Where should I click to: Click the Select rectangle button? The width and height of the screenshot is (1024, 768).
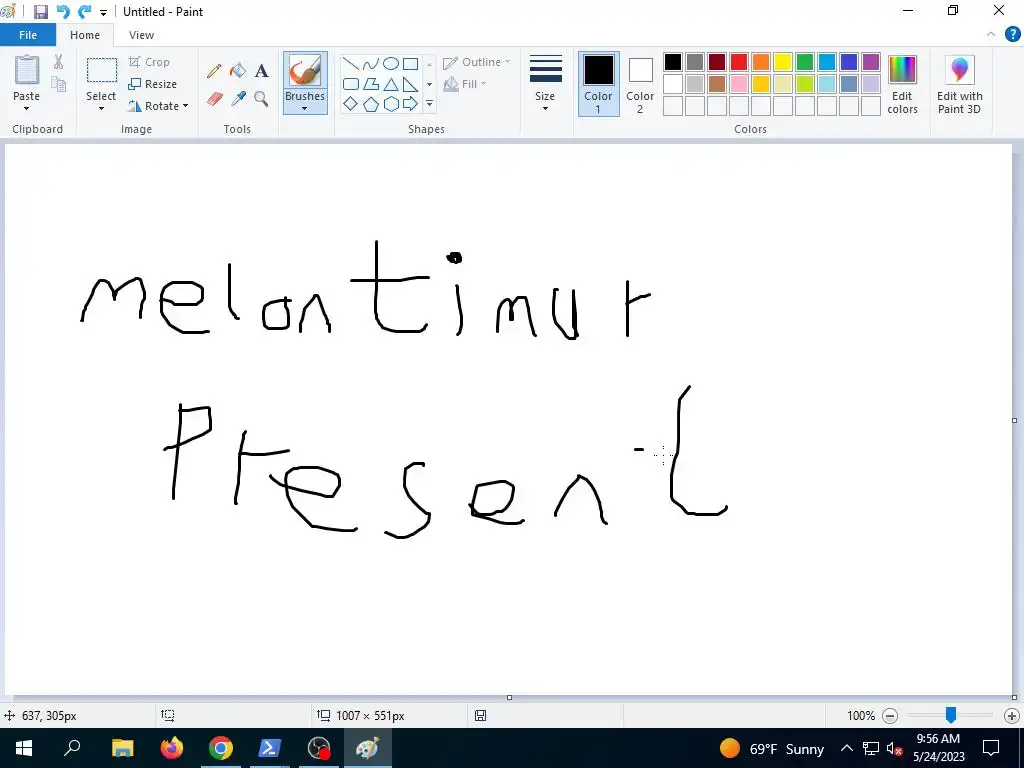point(102,70)
